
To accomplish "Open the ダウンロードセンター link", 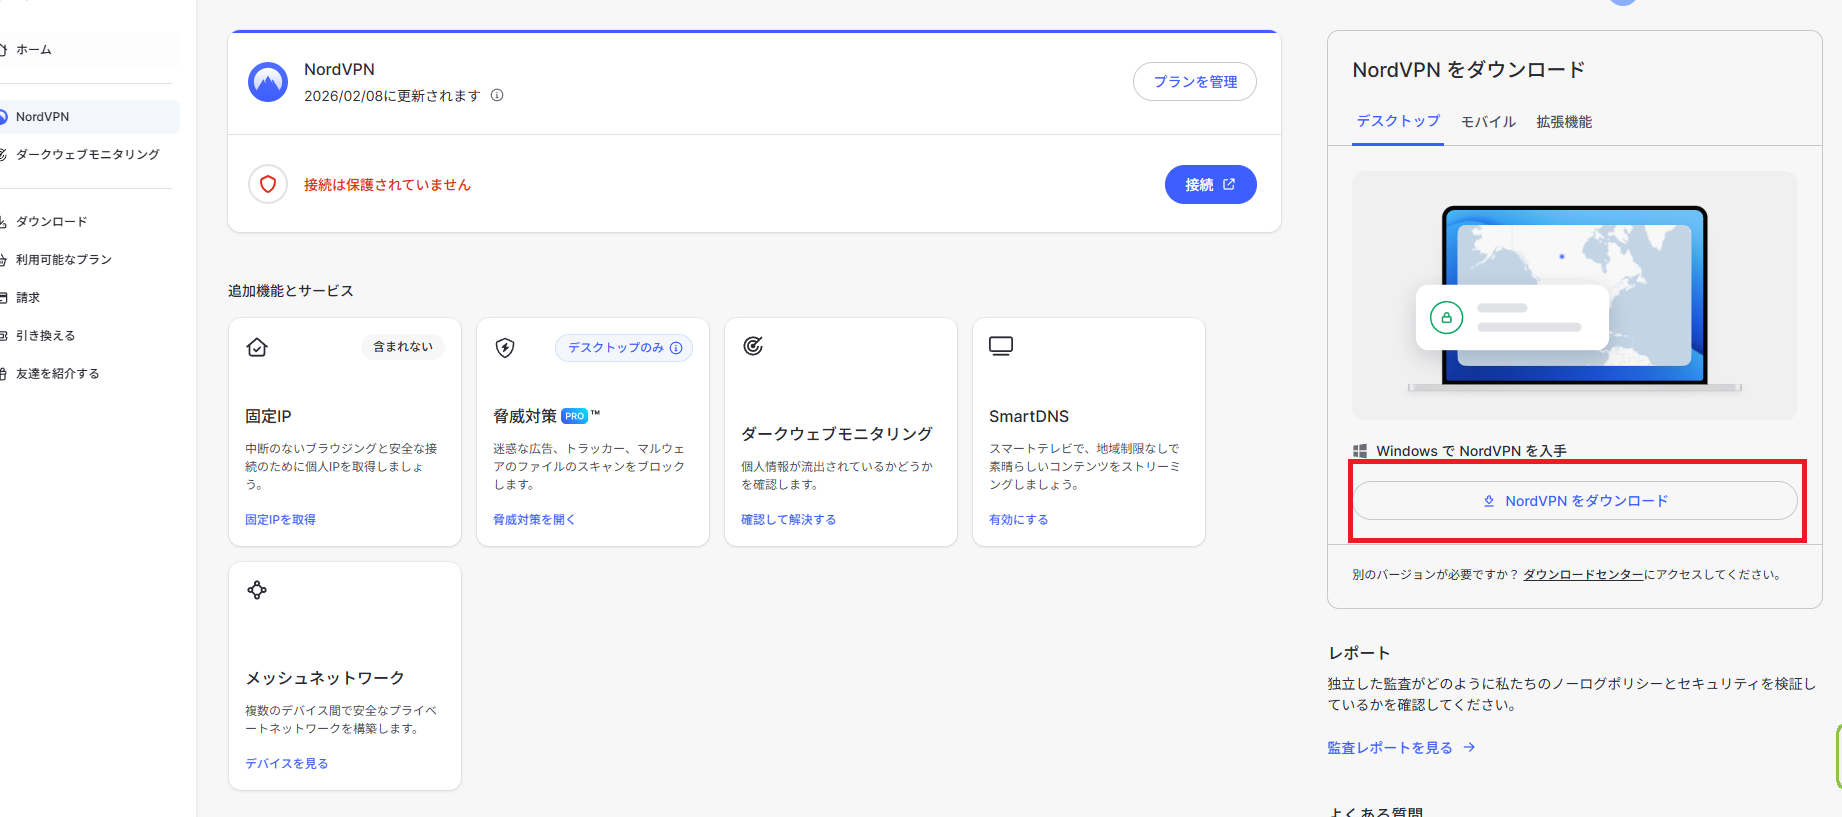I will (1583, 575).
